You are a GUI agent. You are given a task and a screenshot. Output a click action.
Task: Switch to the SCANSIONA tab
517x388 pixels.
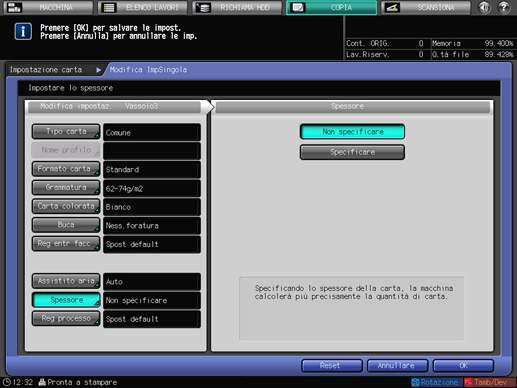pyautogui.click(x=426, y=7)
